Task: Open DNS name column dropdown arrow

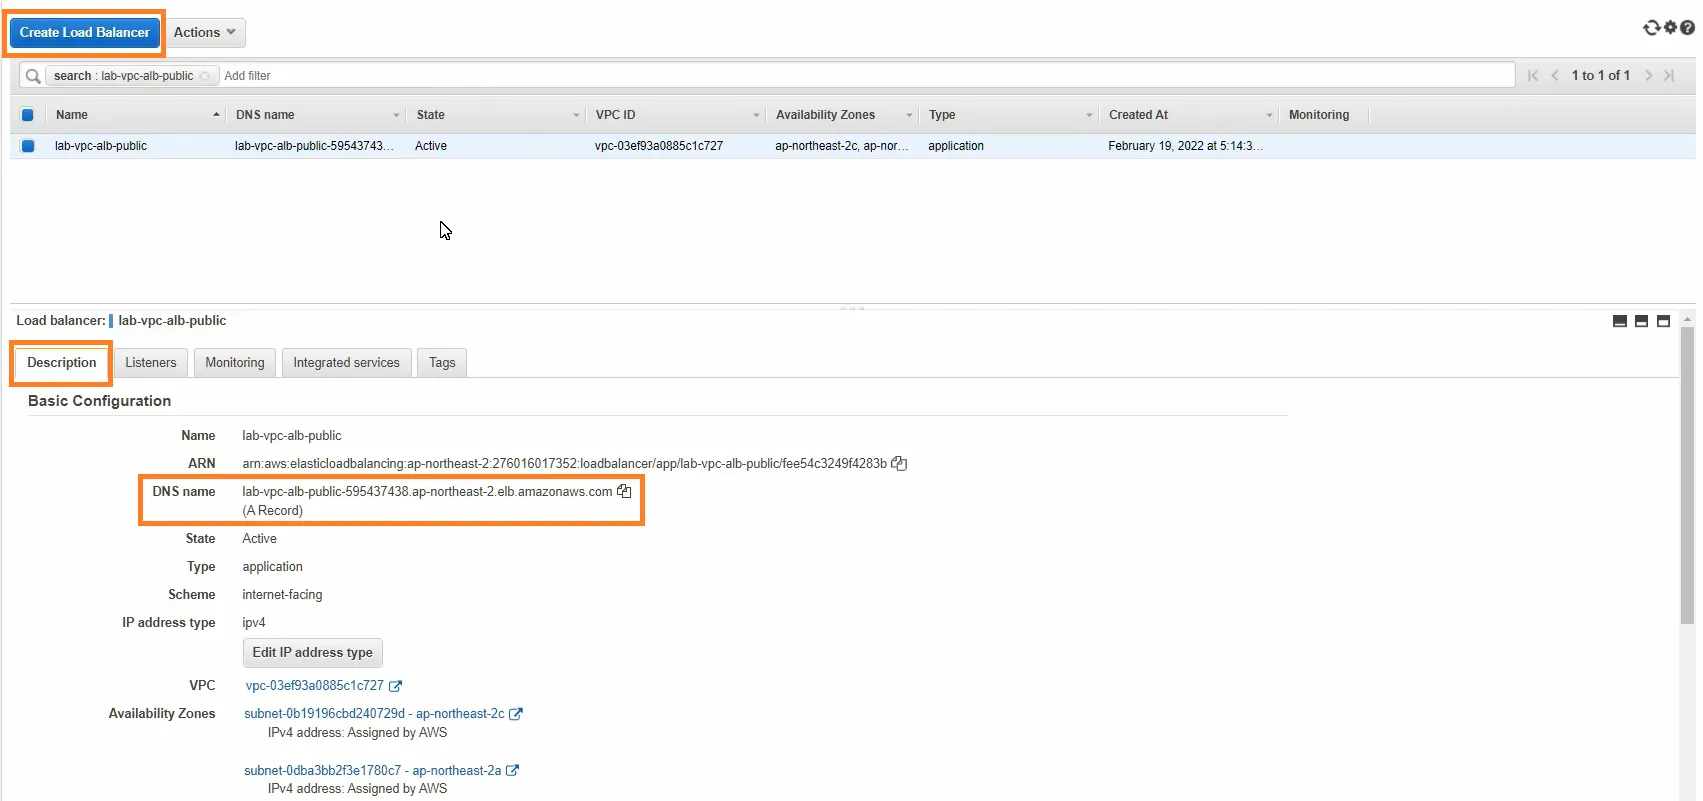Action: 396,116
